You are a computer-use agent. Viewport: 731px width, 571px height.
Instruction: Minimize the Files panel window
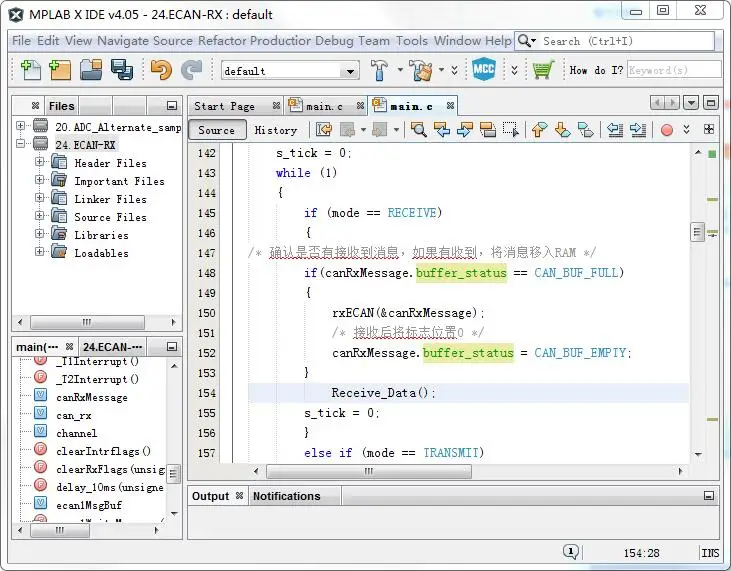coord(172,106)
